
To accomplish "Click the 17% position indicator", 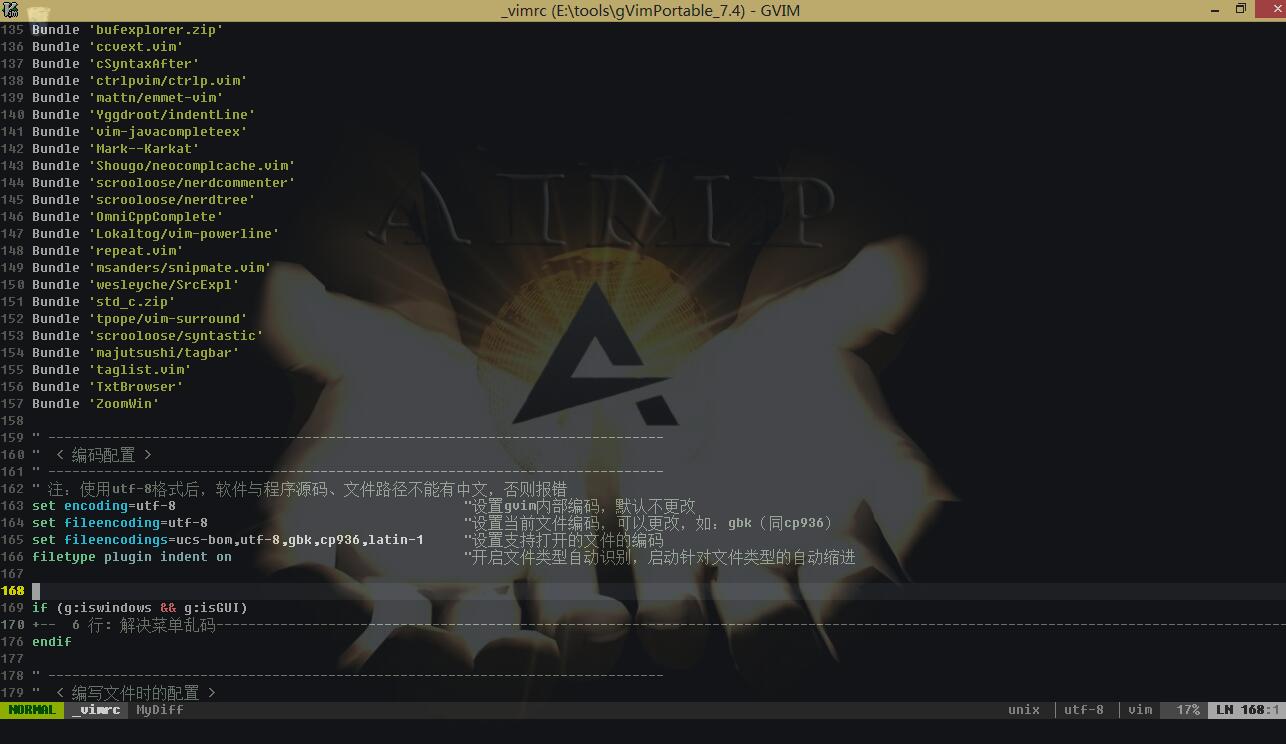I will [x=1188, y=710].
